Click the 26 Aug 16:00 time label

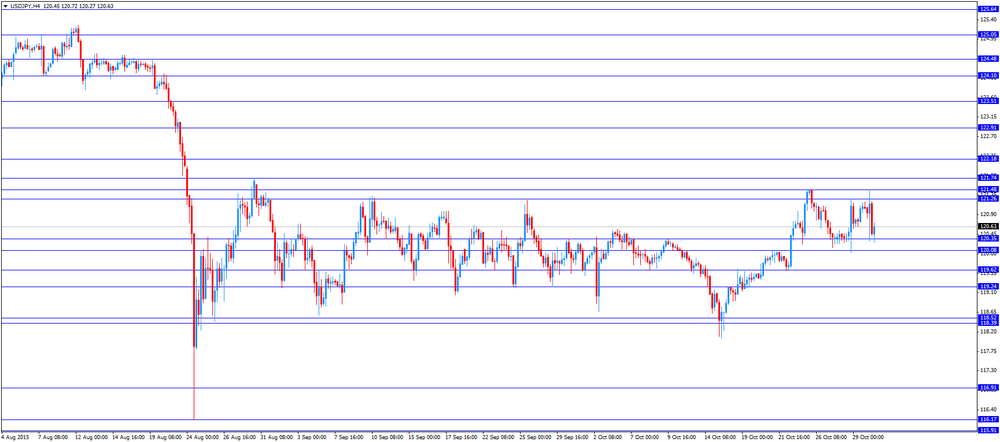tap(239, 438)
